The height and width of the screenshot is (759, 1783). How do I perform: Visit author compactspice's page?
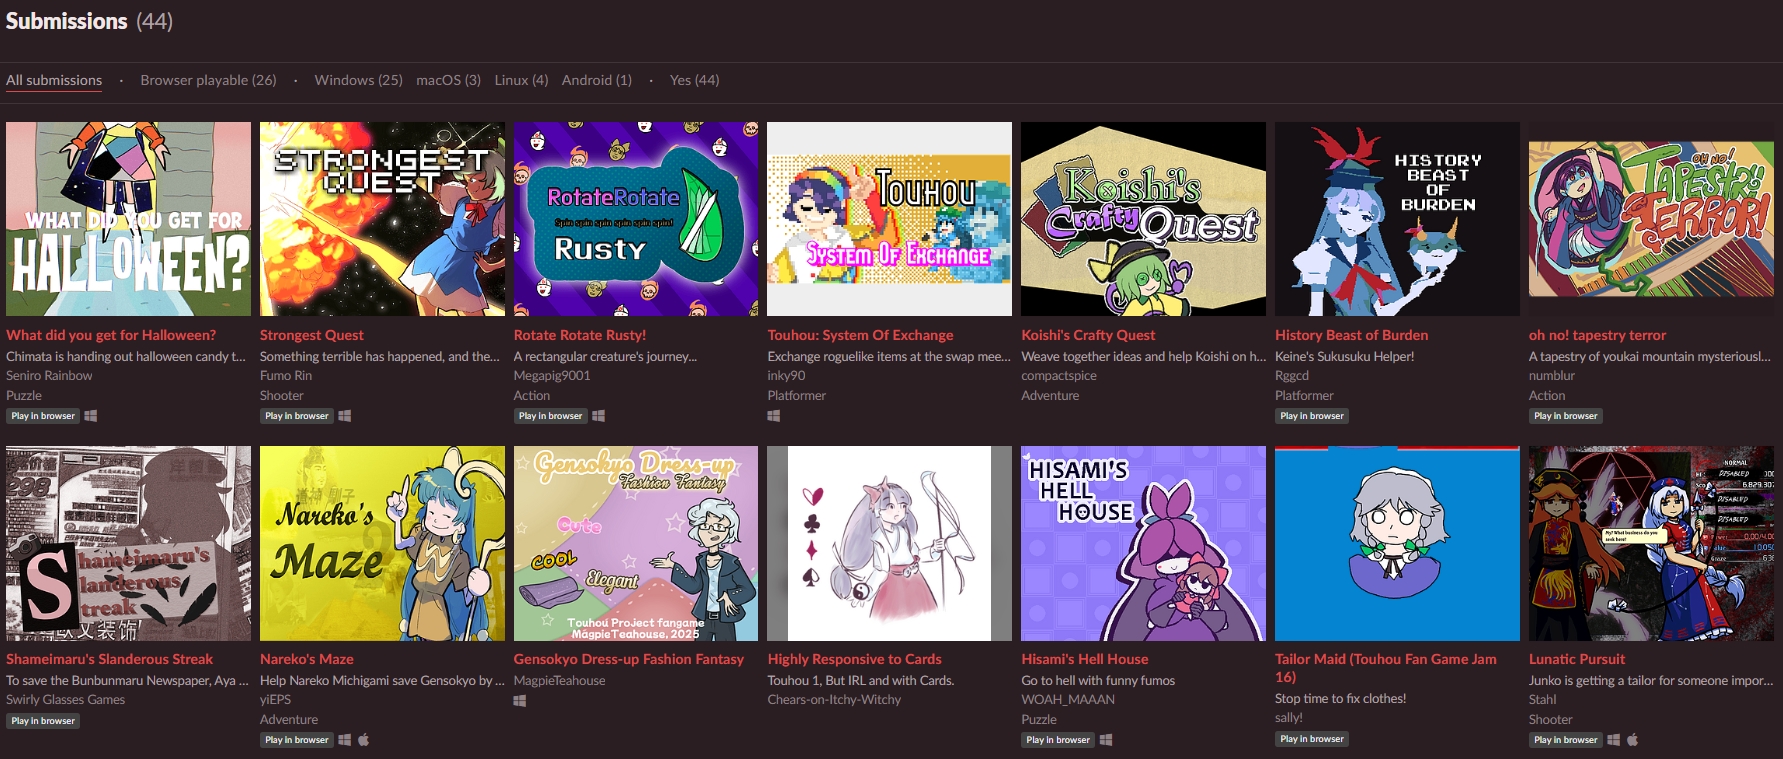point(1059,376)
